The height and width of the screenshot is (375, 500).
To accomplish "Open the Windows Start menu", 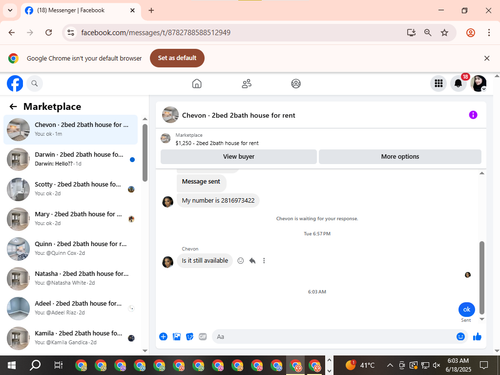I will 12,365.
